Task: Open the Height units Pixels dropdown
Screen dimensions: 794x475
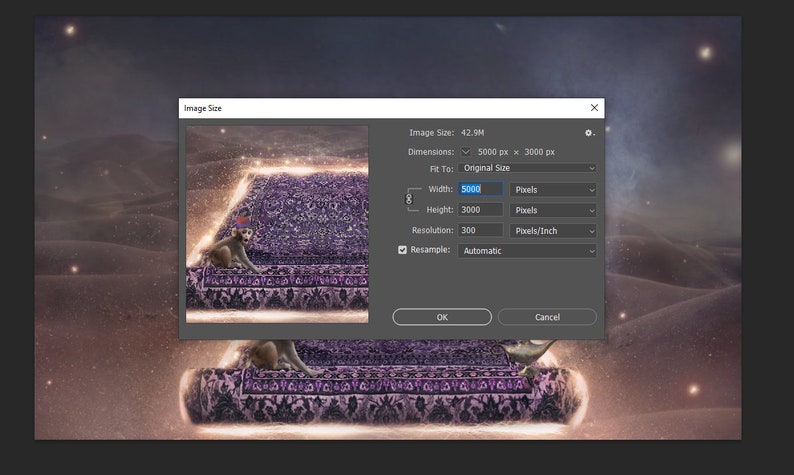Action: coord(553,210)
